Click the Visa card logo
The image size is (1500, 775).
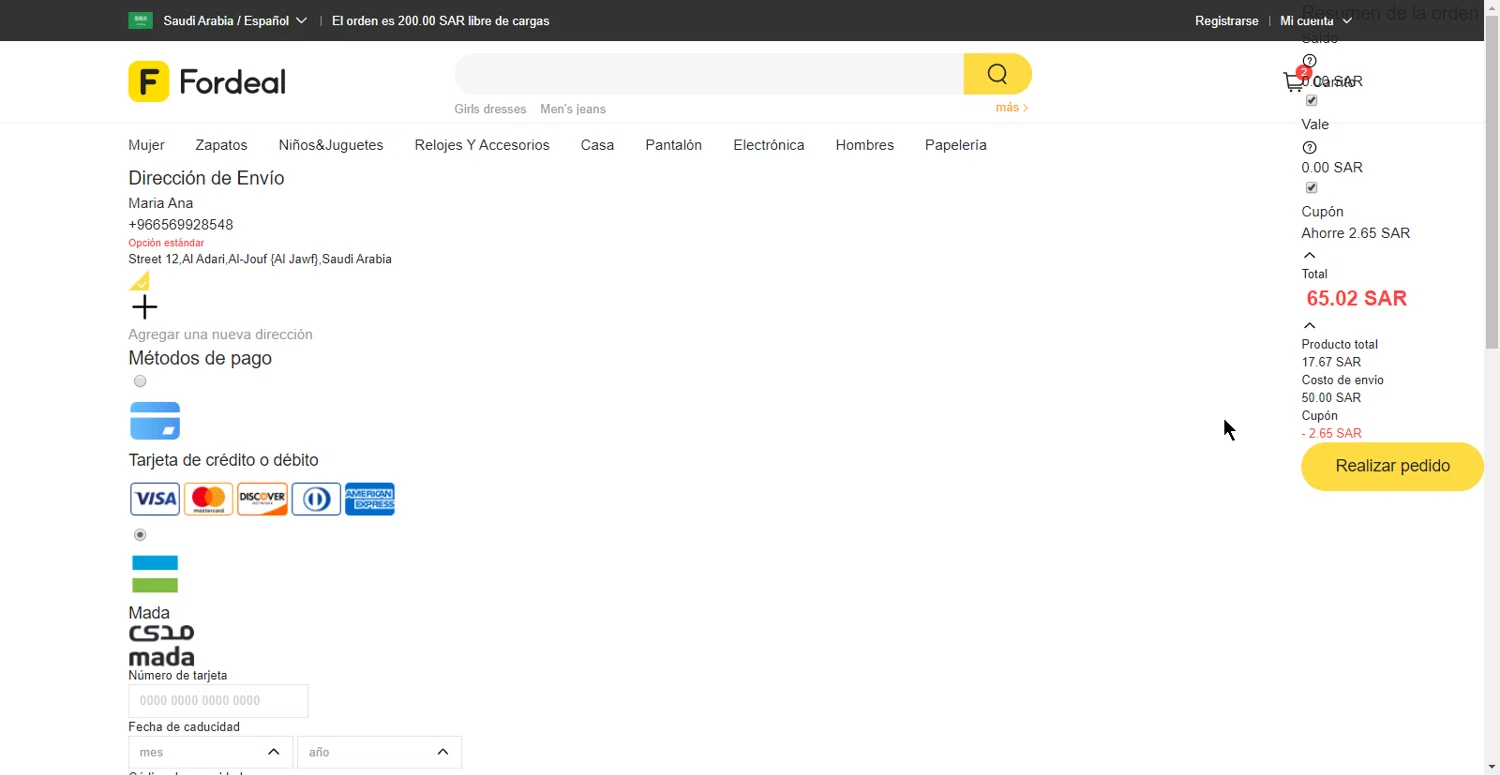click(x=155, y=499)
